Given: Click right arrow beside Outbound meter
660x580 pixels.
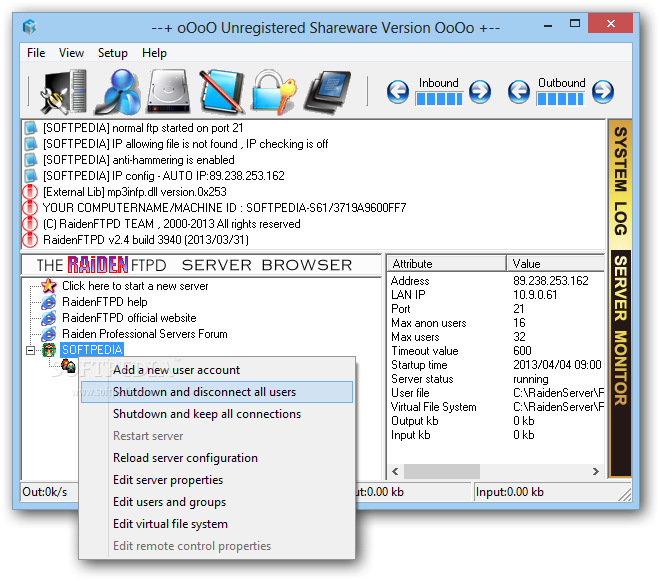Looking at the screenshot, I should click(x=603, y=91).
